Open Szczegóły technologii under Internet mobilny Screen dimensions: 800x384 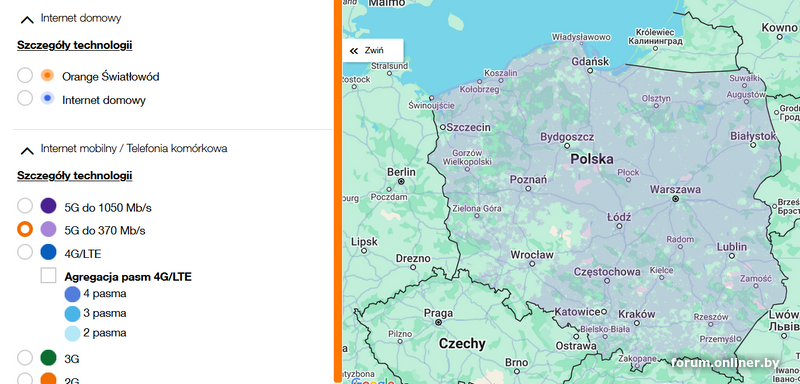click(74, 176)
